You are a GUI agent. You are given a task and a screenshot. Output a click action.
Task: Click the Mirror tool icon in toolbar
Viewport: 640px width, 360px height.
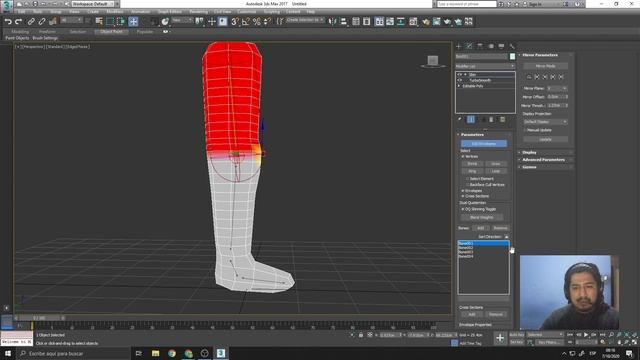pos(333,21)
